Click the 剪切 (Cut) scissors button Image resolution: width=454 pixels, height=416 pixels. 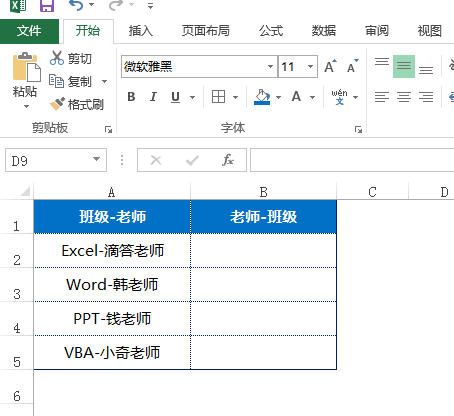coord(71,58)
